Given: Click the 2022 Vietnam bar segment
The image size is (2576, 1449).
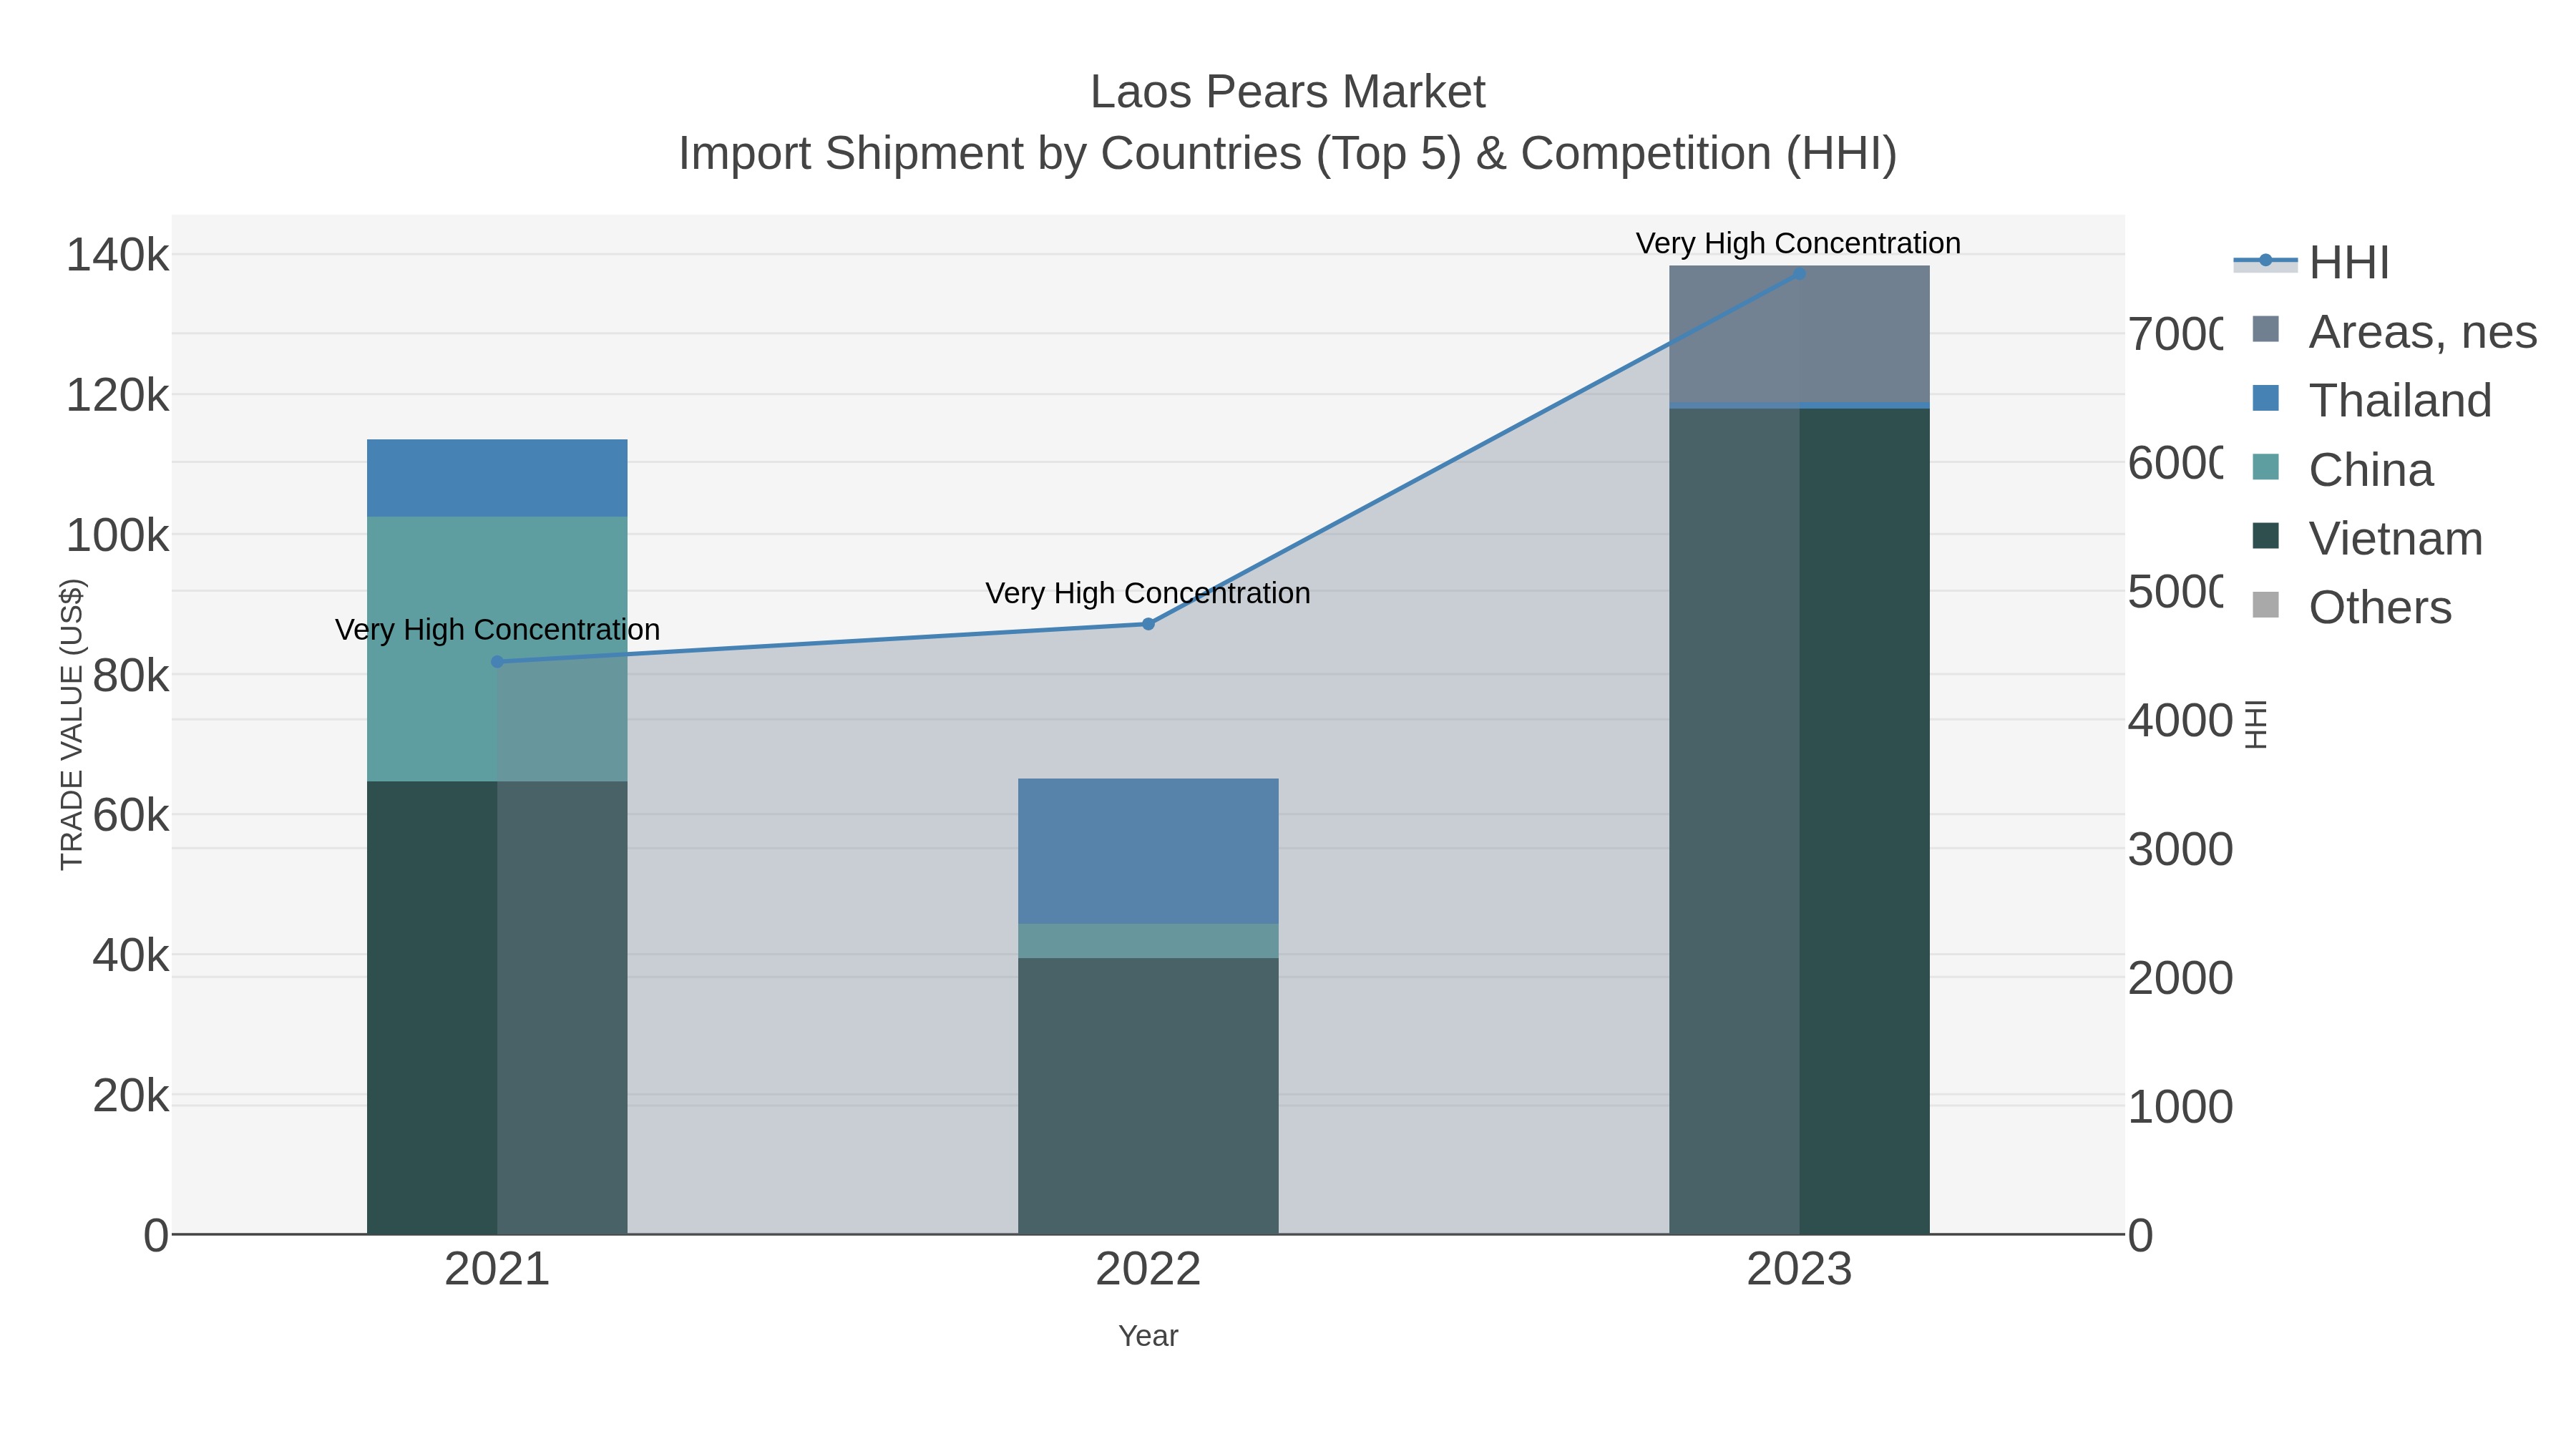Looking at the screenshot, I should click(x=1148, y=1097).
